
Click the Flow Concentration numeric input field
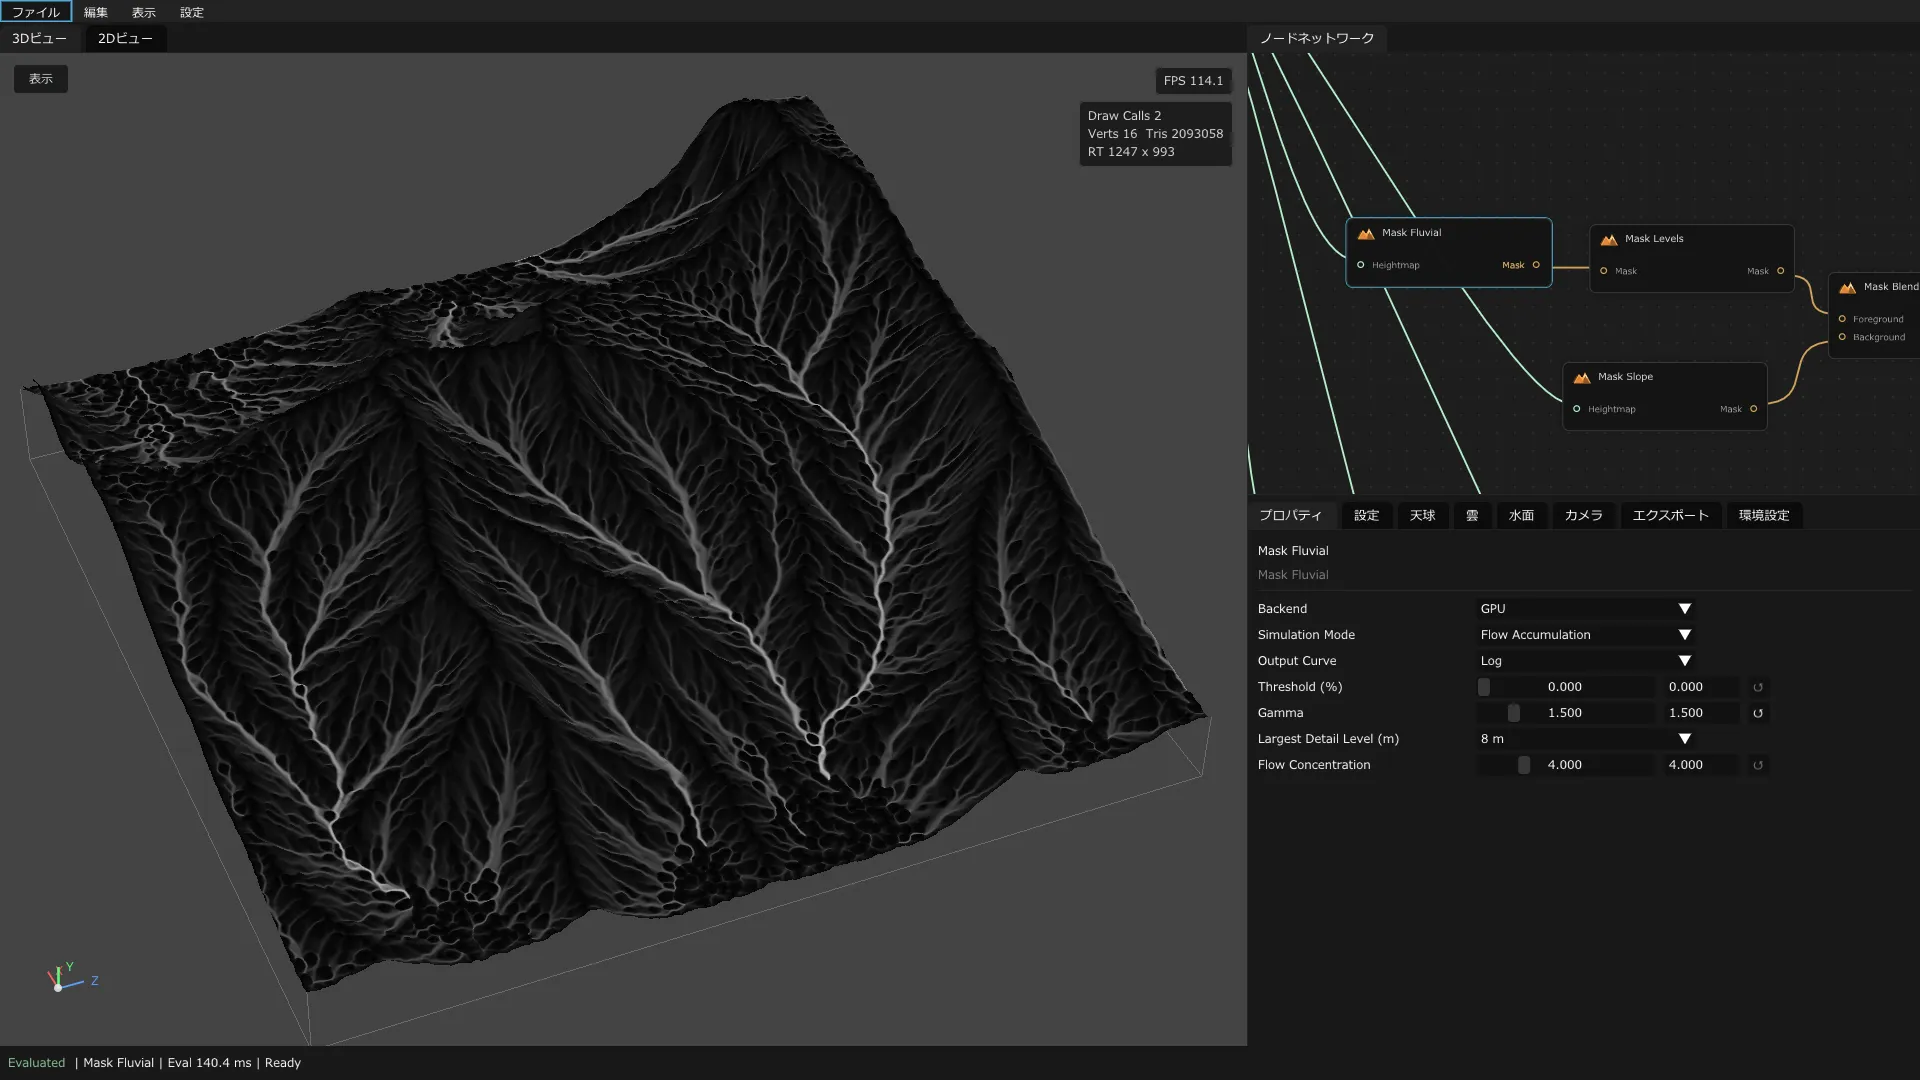click(x=1701, y=765)
